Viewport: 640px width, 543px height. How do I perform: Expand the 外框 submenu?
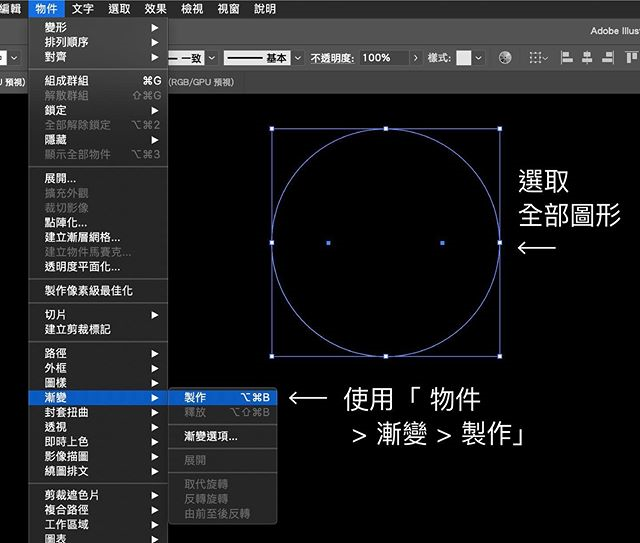click(98, 368)
